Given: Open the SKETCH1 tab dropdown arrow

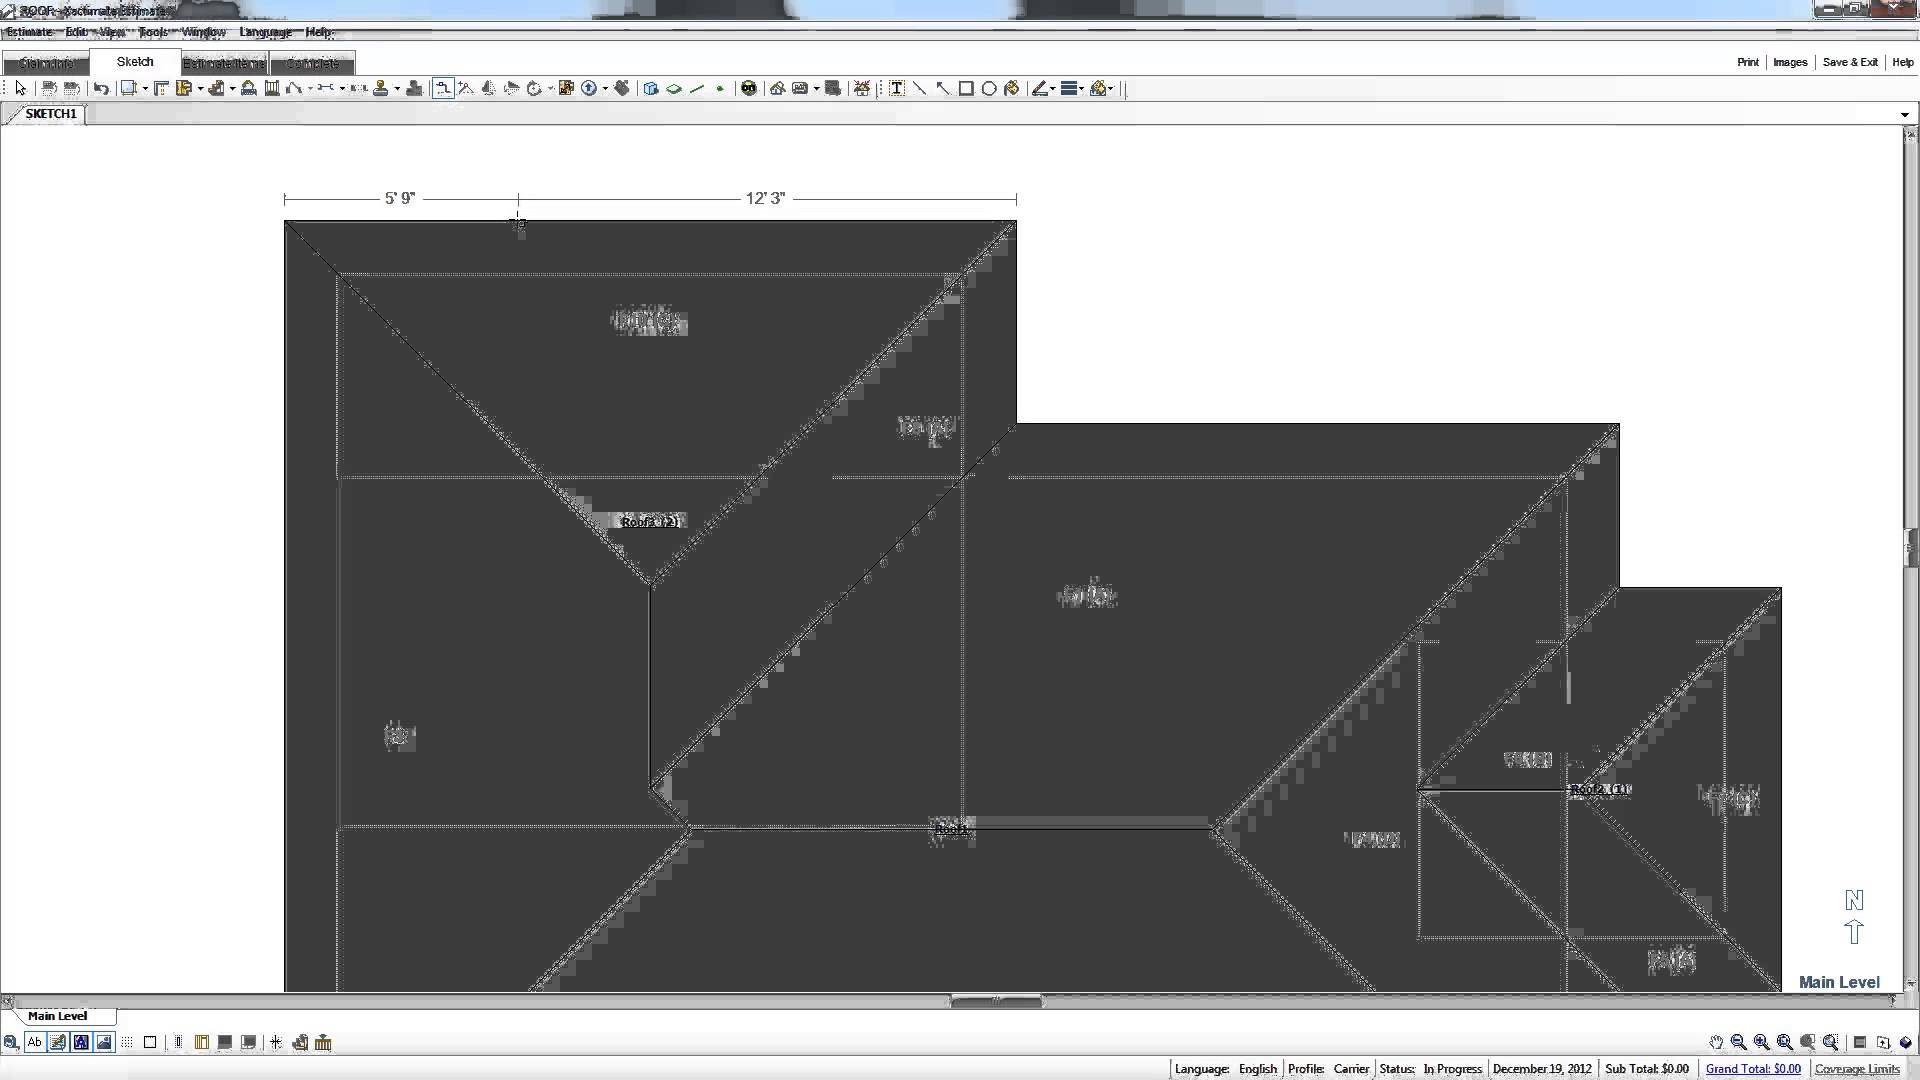Looking at the screenshot, I should (x=1903, y=113).
